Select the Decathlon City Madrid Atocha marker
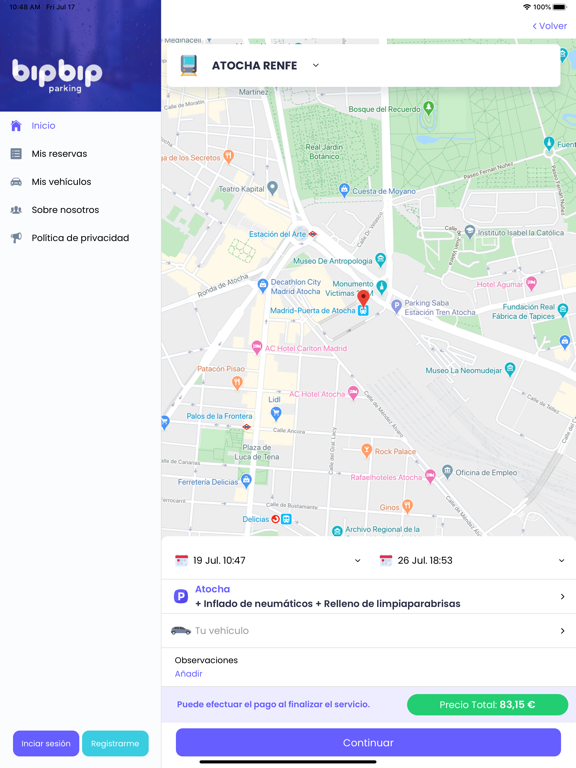 [263, 285]
